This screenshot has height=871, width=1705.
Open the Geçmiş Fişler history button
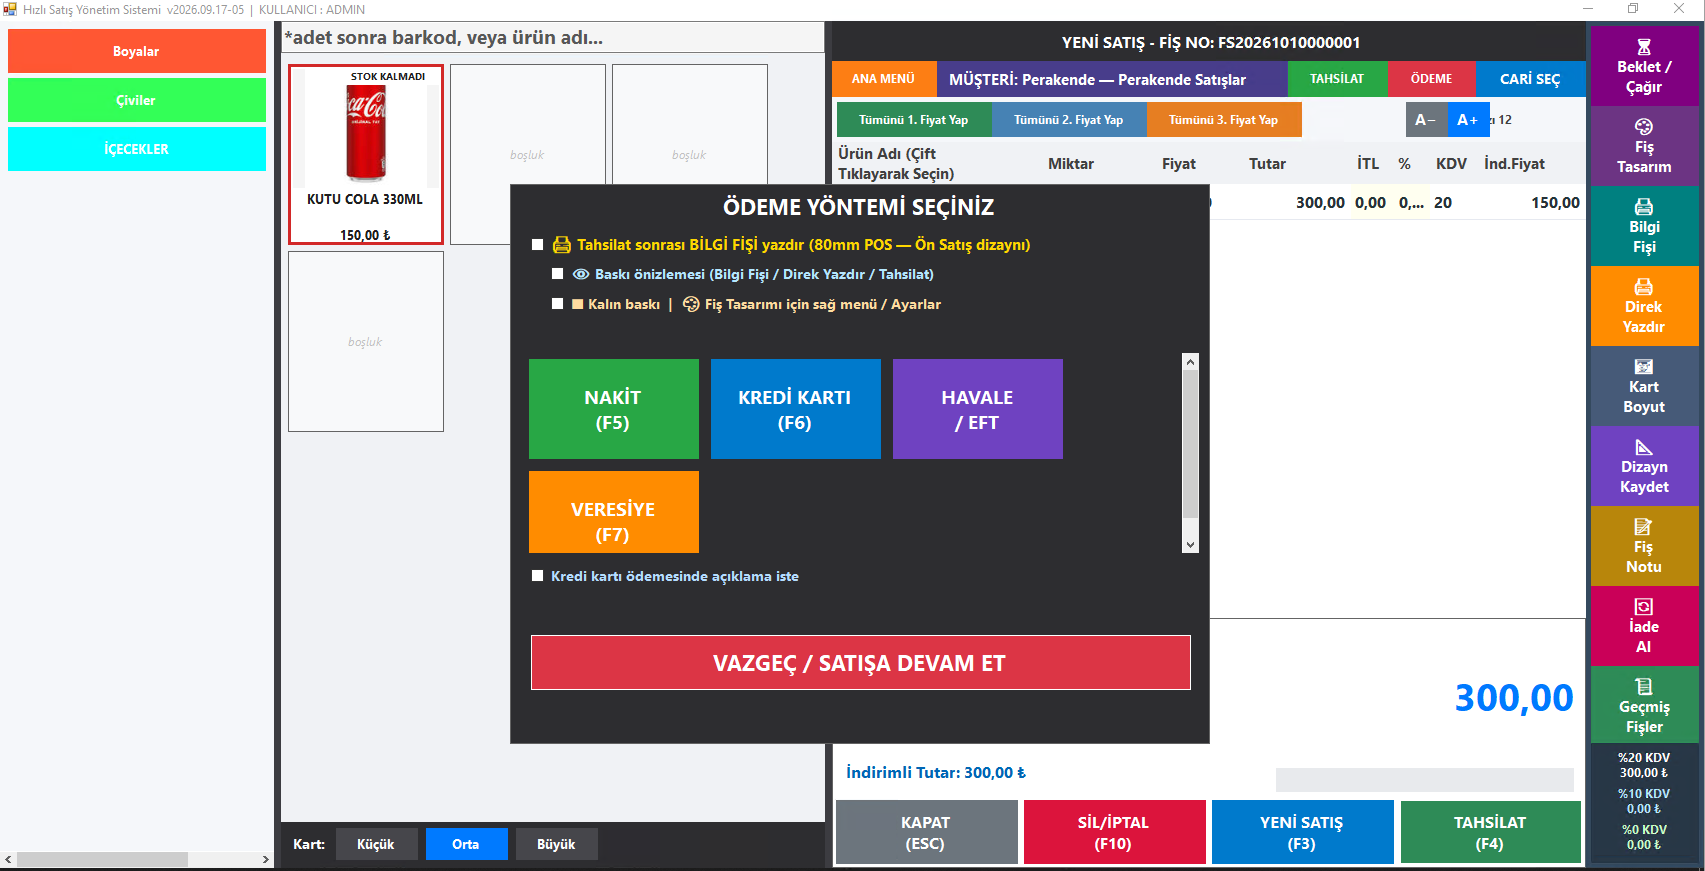[1644, 706]
